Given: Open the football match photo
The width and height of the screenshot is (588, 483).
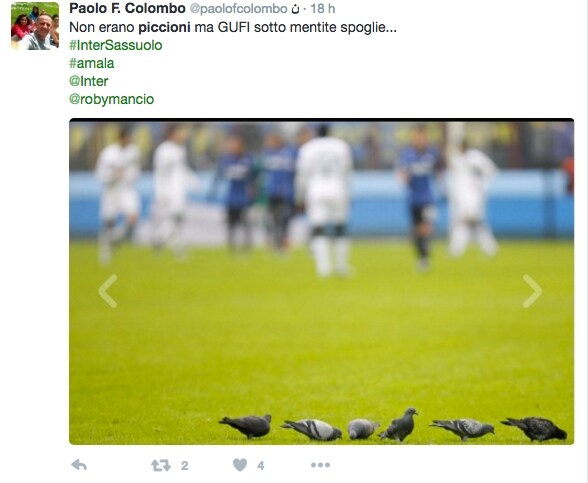Looking at the screenshot, I should point(321,281).
